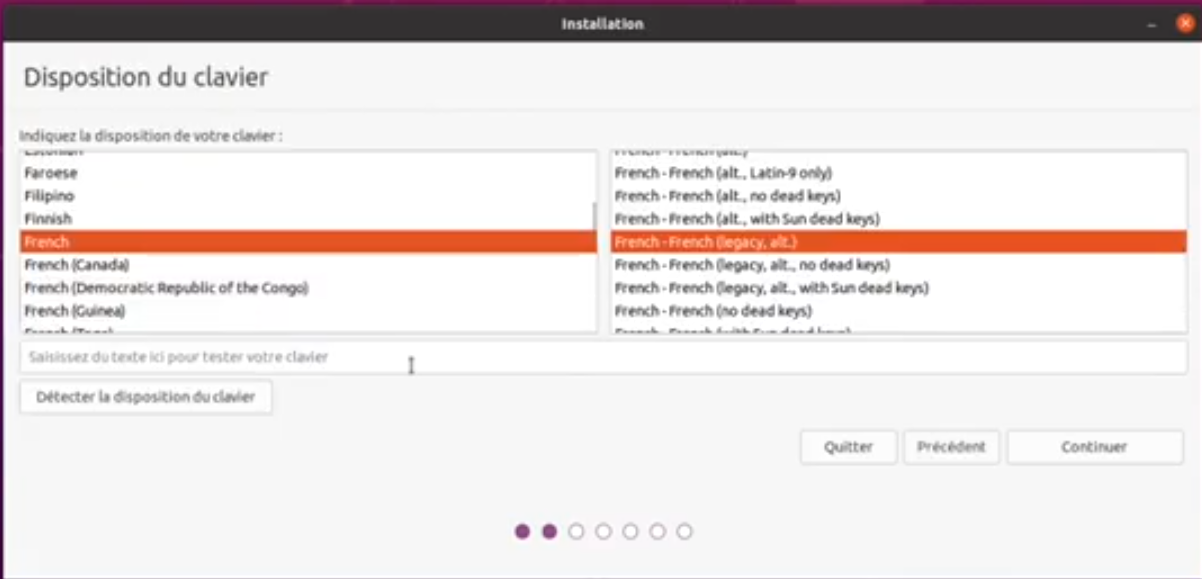The height and width of the screenshot is (579, 1202).
Task: Click the language list scrollbar
Action: (595, 217)
